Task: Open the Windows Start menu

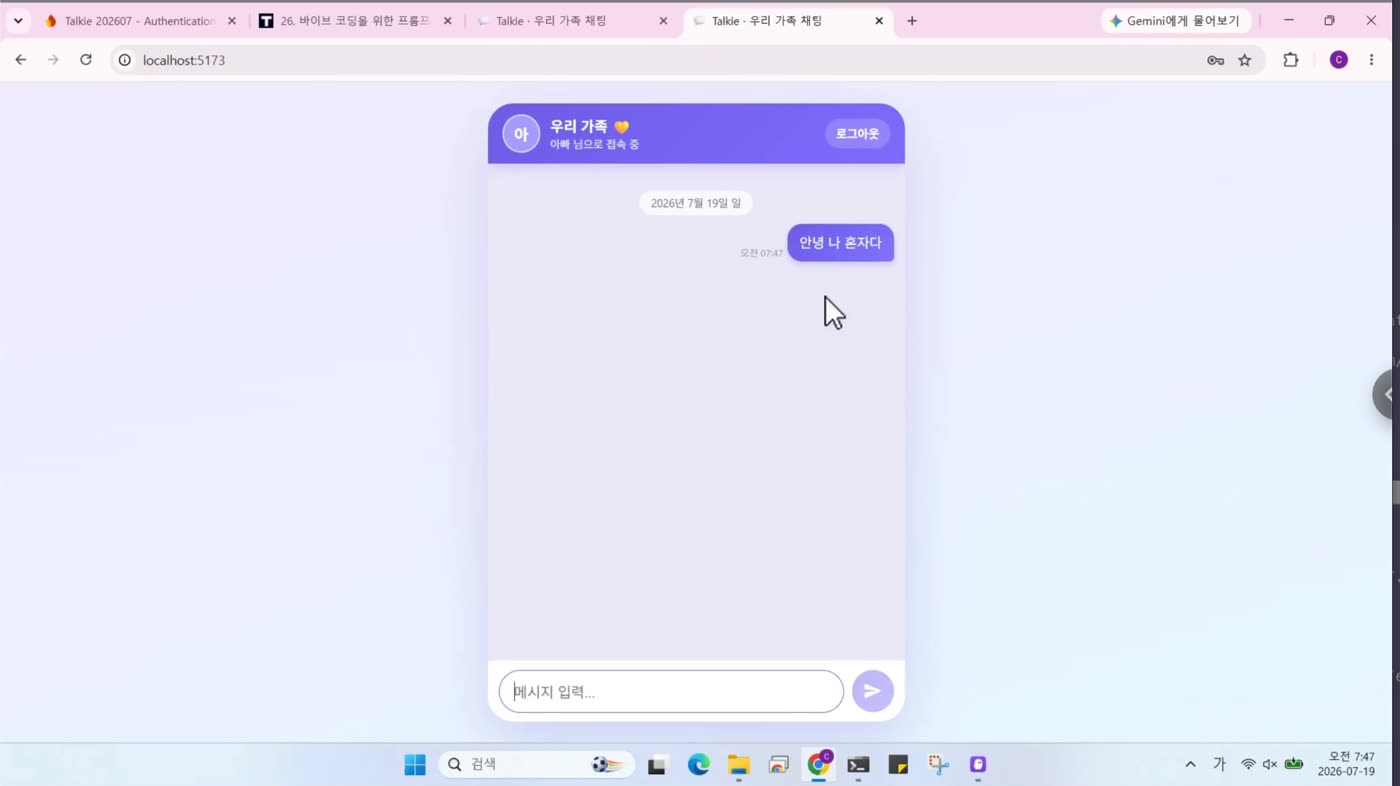Action: (x=415, y=765)
